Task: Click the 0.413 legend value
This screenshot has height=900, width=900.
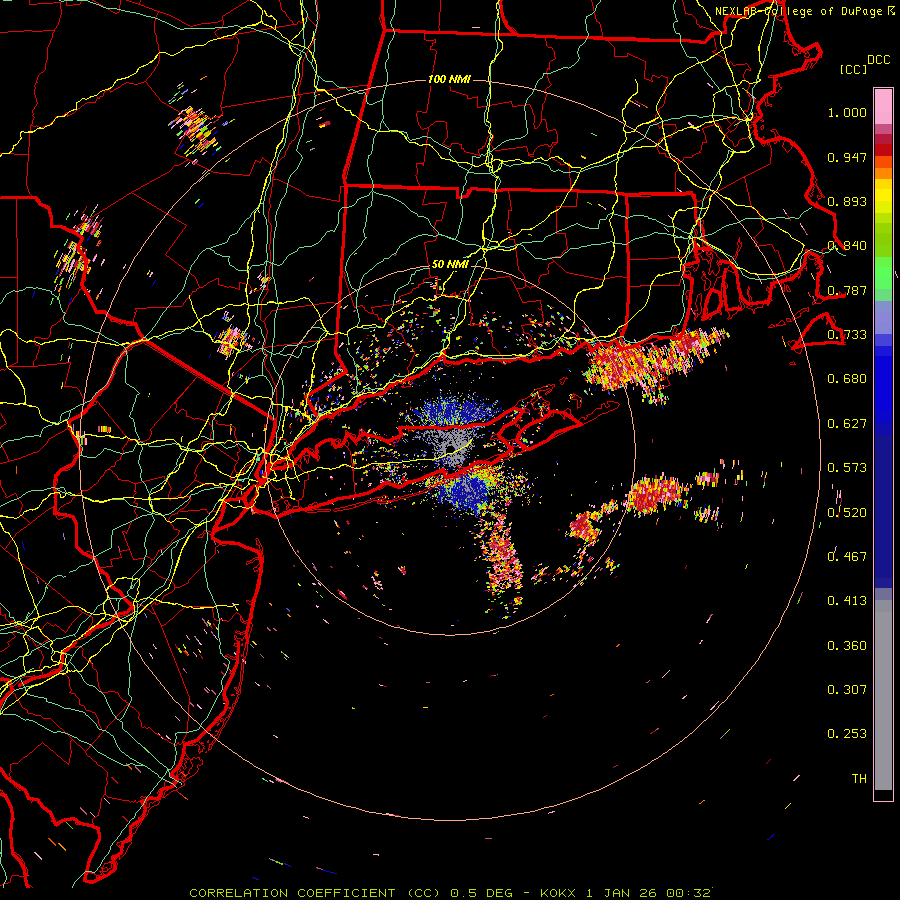Action: coord(847,601)
